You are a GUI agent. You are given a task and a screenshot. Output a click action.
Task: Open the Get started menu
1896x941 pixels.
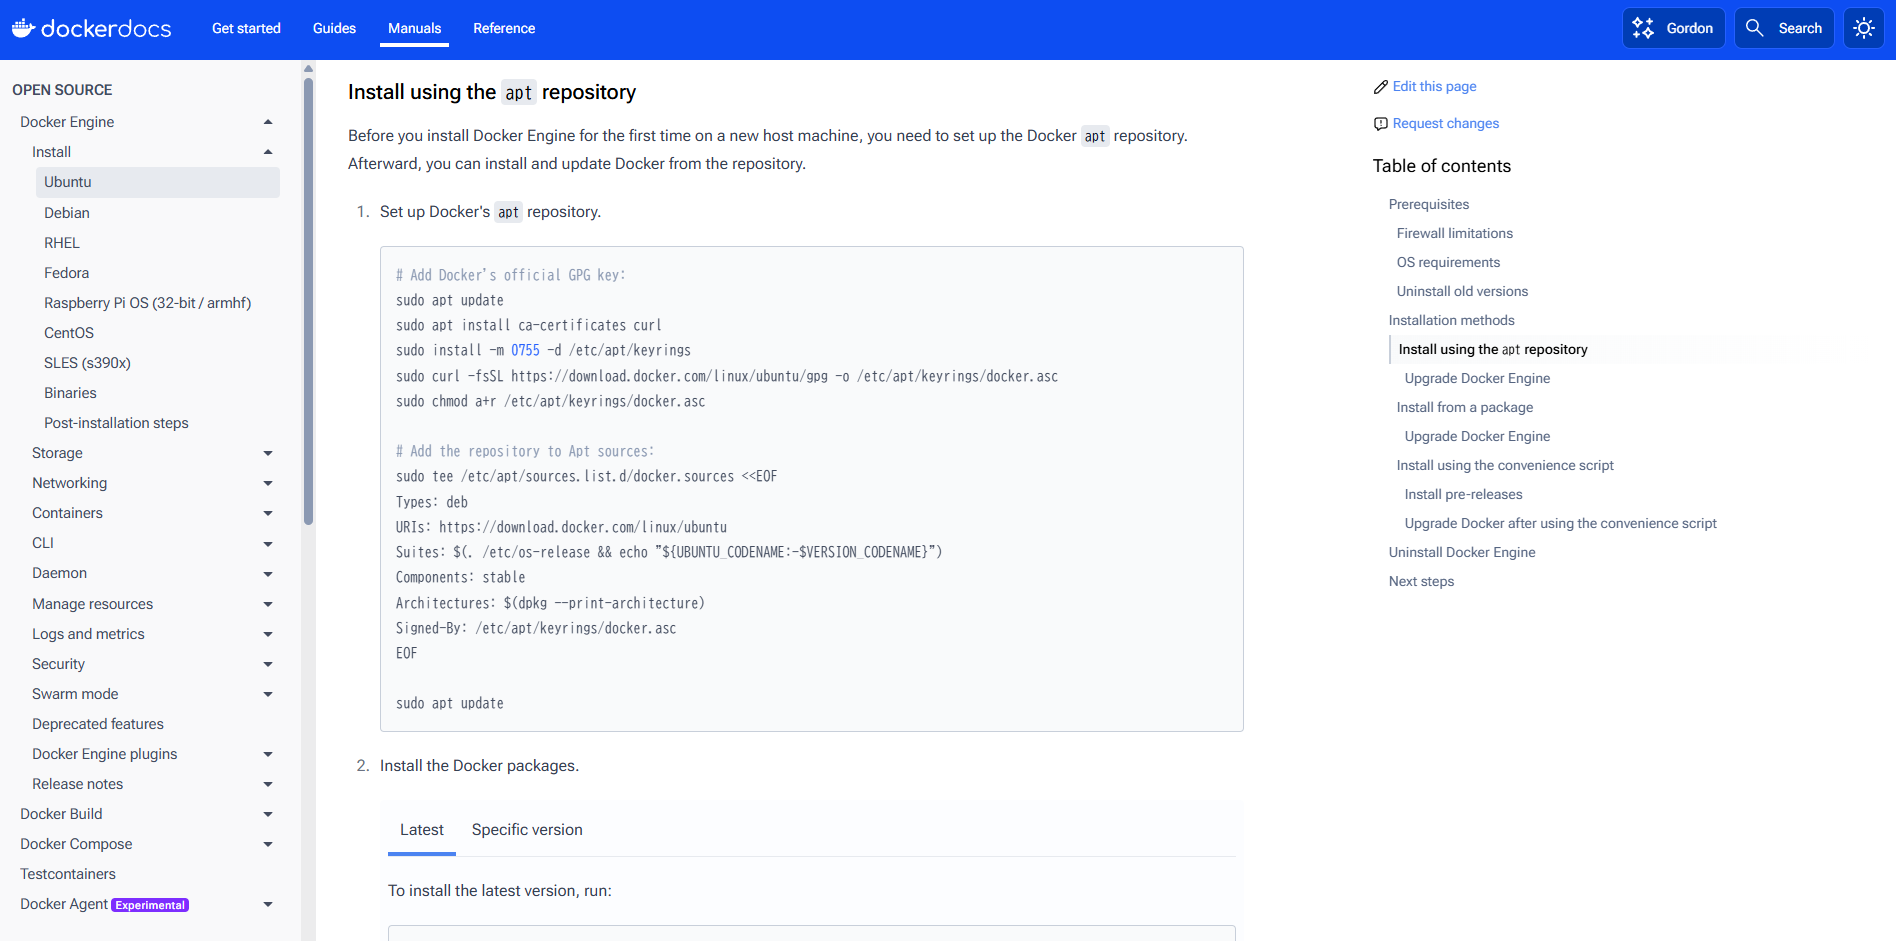point(246,28)
